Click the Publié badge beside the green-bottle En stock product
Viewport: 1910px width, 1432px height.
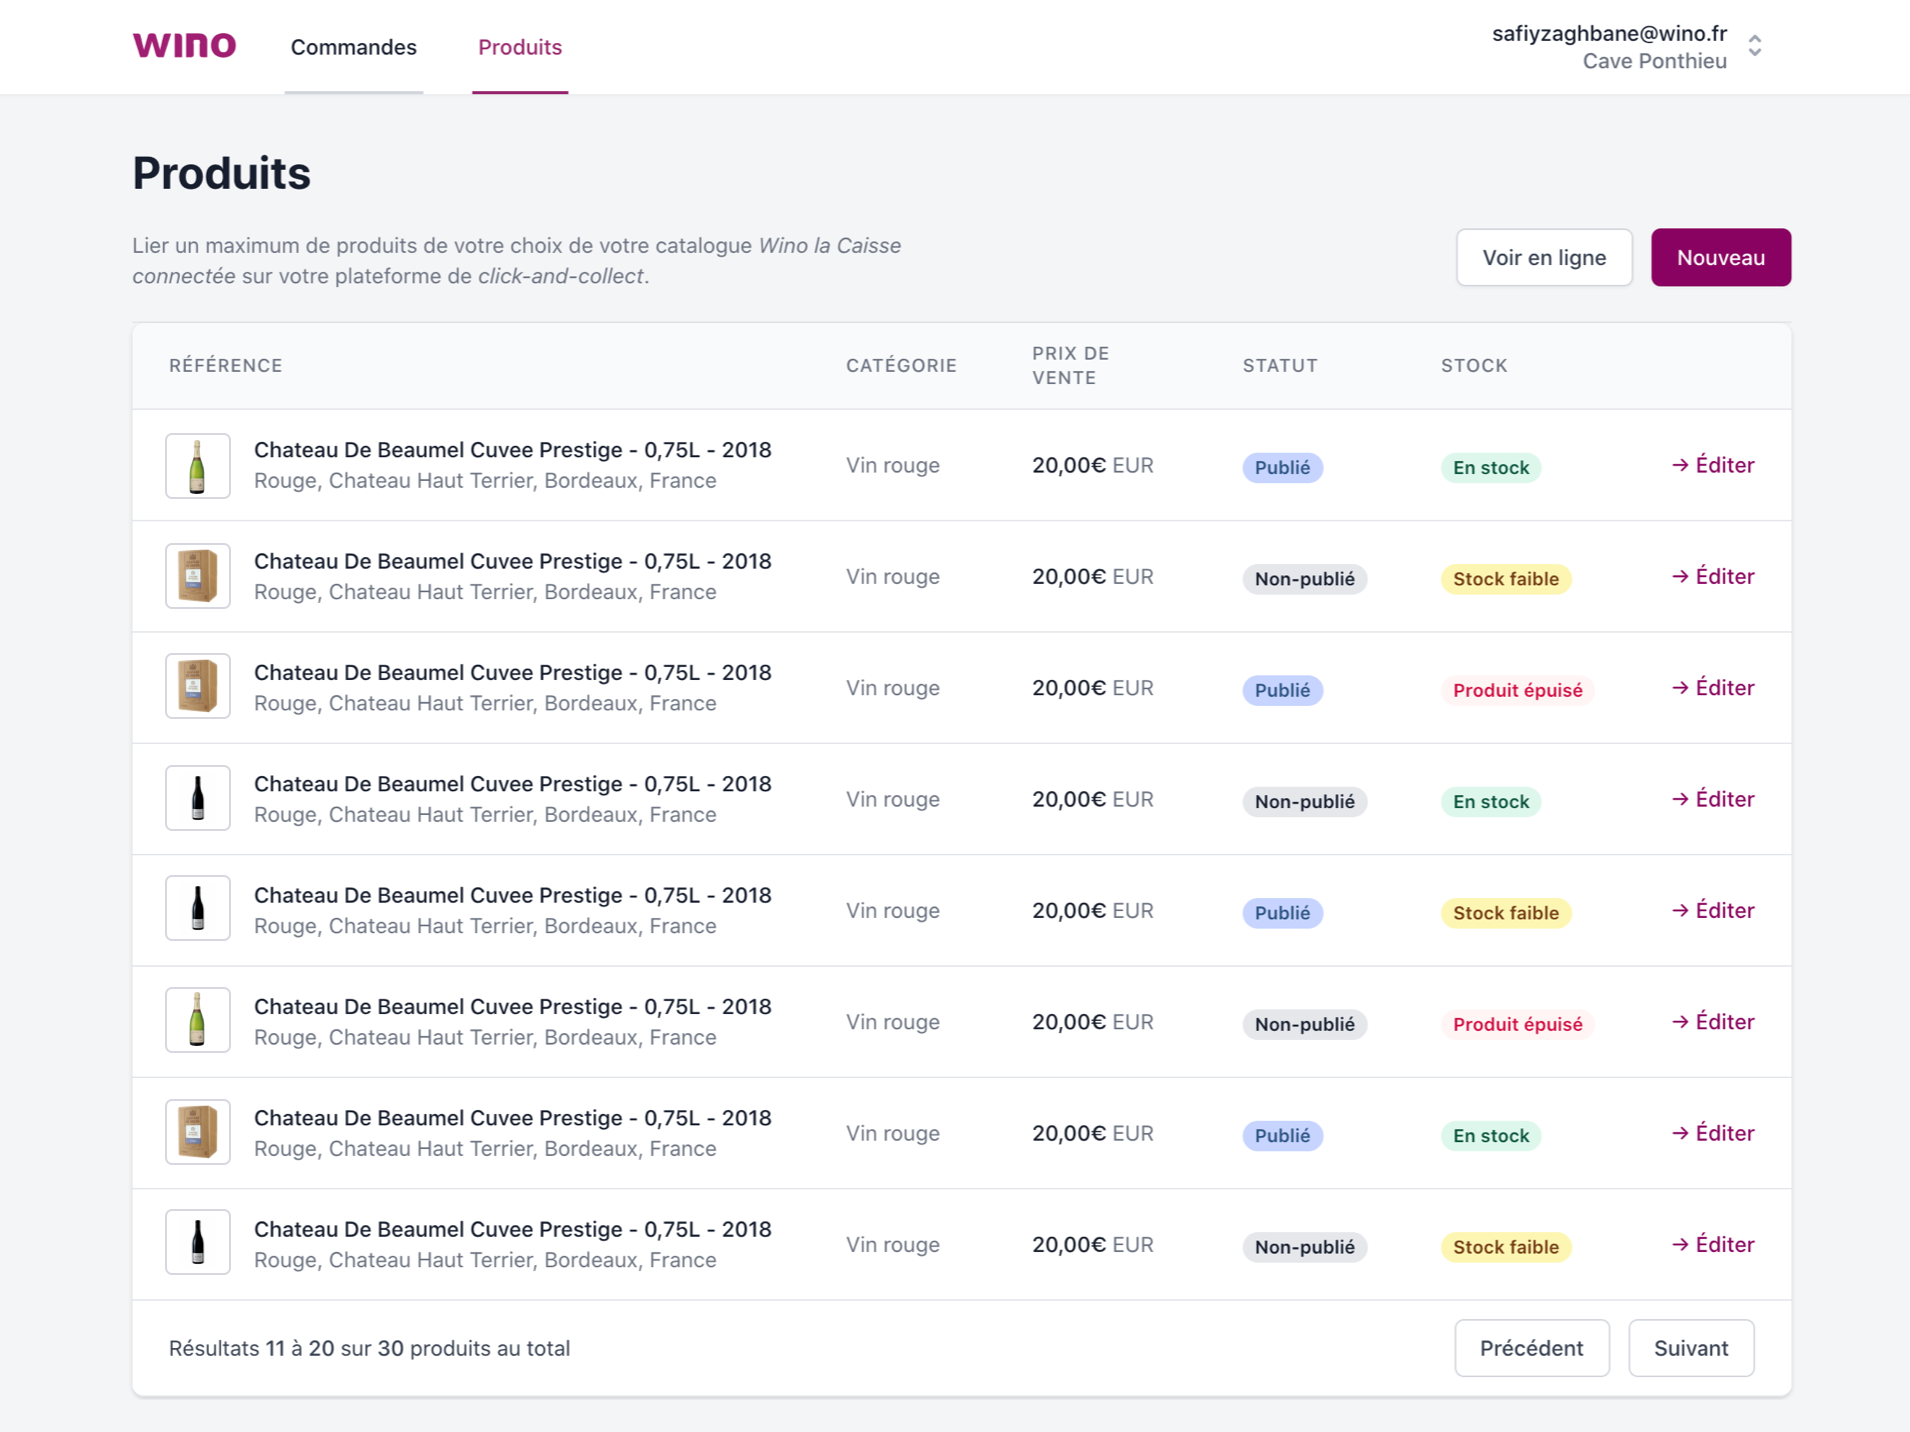(x=1282, y=467)
